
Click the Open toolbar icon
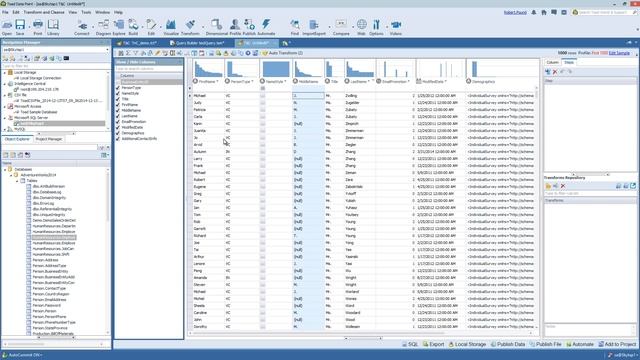tap(7, 27)
